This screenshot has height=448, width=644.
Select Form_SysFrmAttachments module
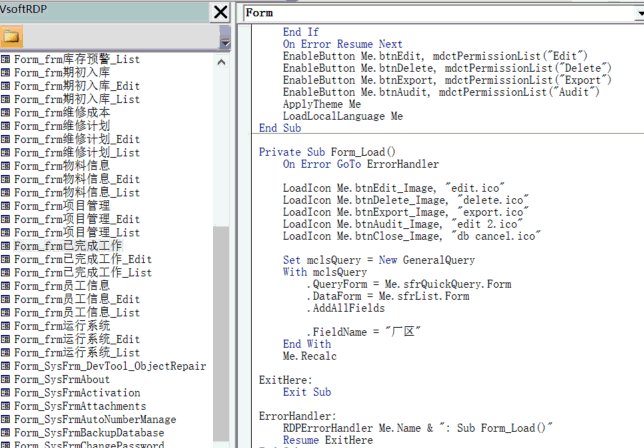(x=80, y=406)
